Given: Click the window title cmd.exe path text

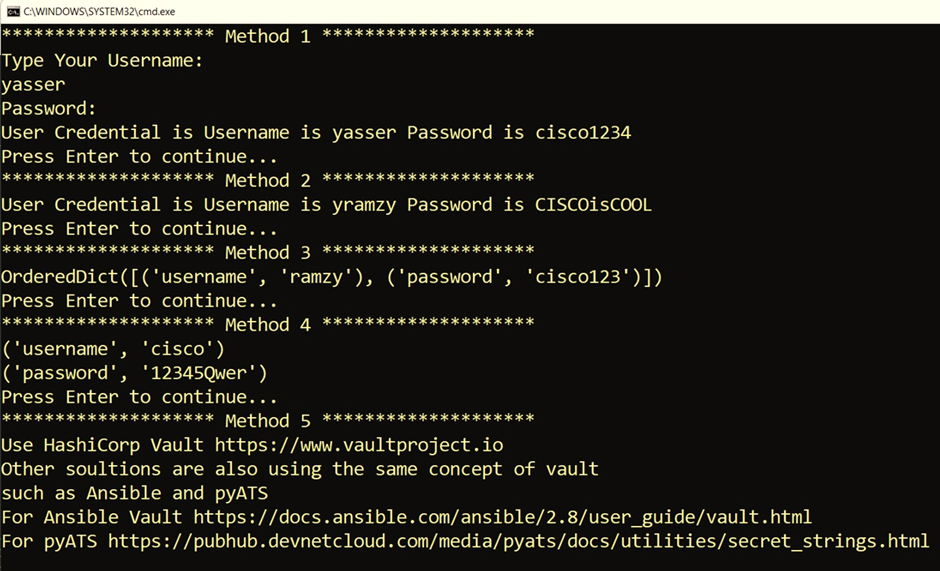Looking at the screenshot, I should (100, 11).
